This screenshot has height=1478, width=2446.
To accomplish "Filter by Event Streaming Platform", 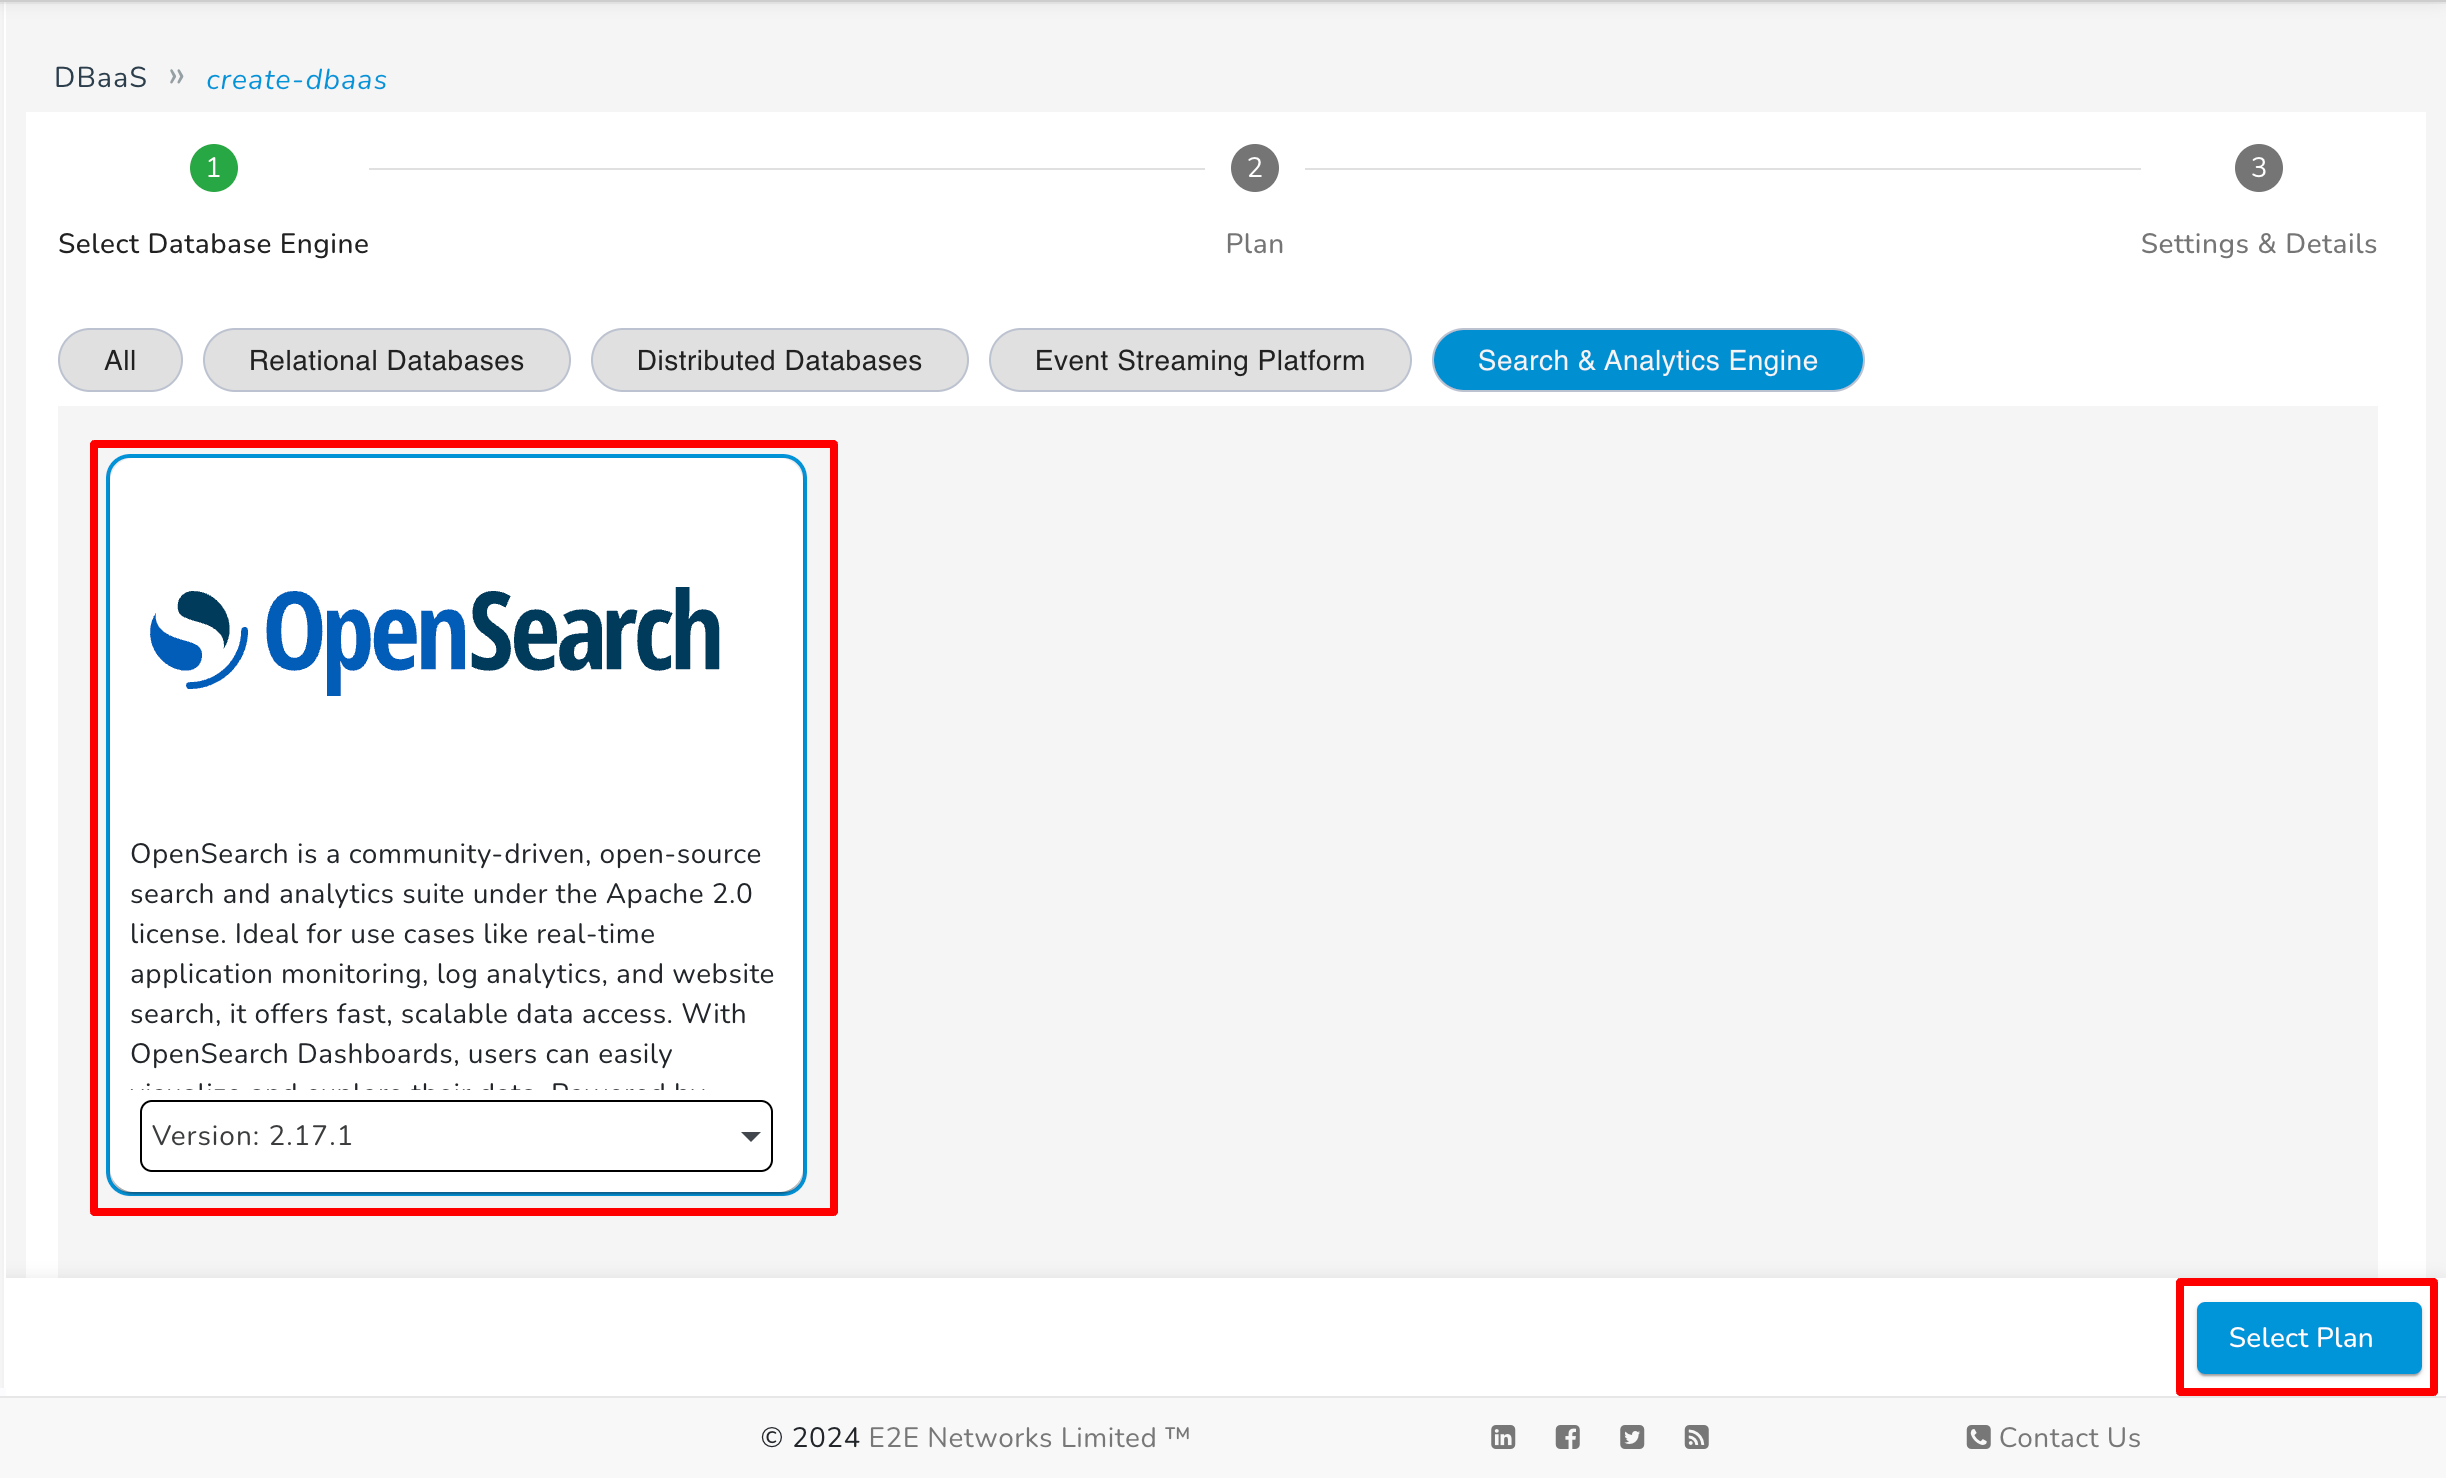I will click(x=1199, y=360).
